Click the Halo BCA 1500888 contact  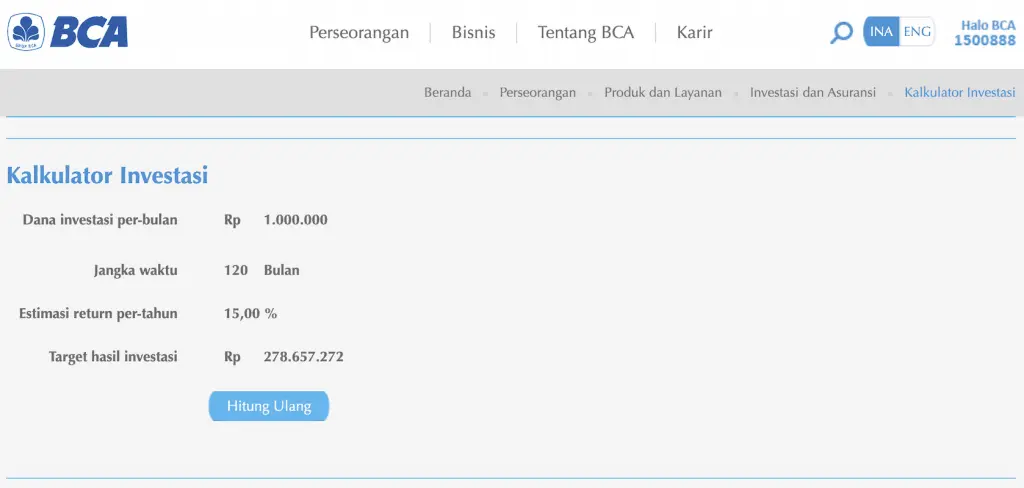tap(985, 33)
